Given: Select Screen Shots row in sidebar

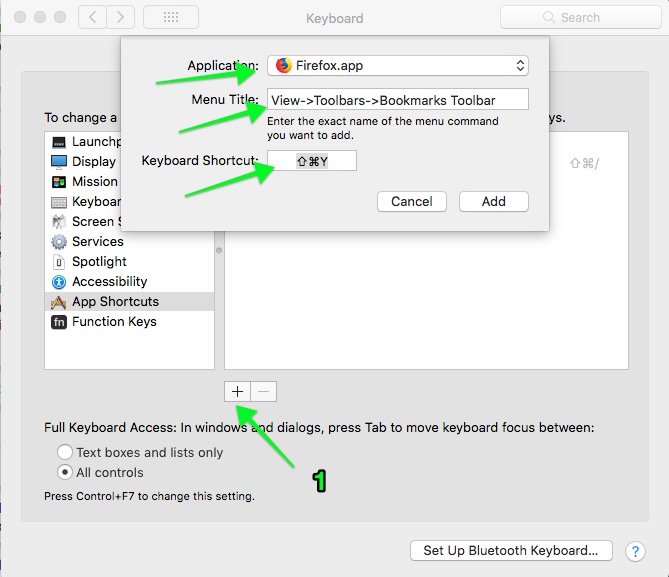Looking at the screenshot, I should point(85,221).
